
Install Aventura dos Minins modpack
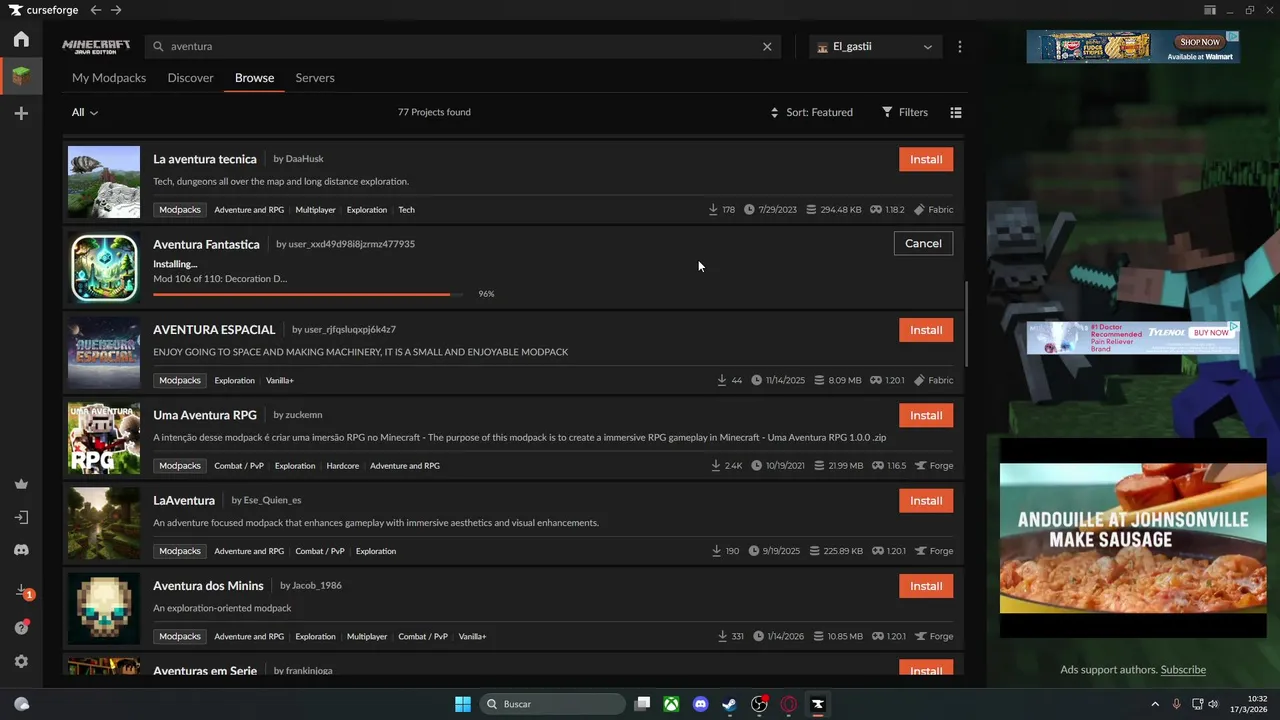(926, 586)
